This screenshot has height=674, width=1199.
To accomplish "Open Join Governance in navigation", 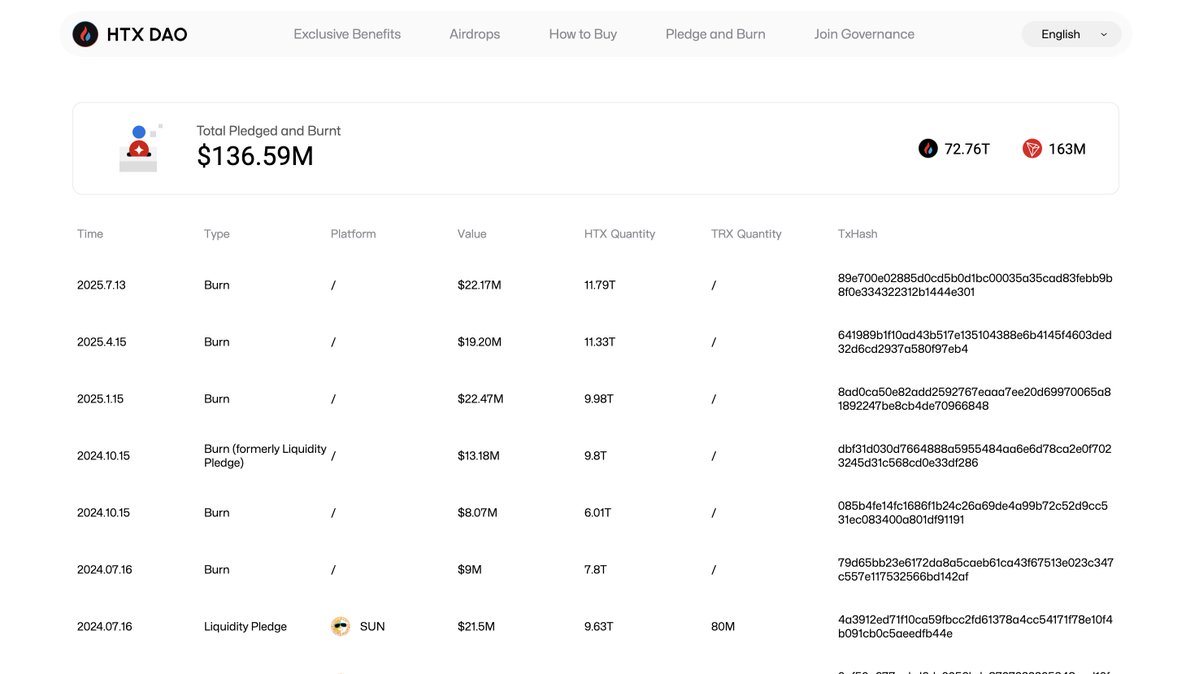I will (x=864, y=34).
